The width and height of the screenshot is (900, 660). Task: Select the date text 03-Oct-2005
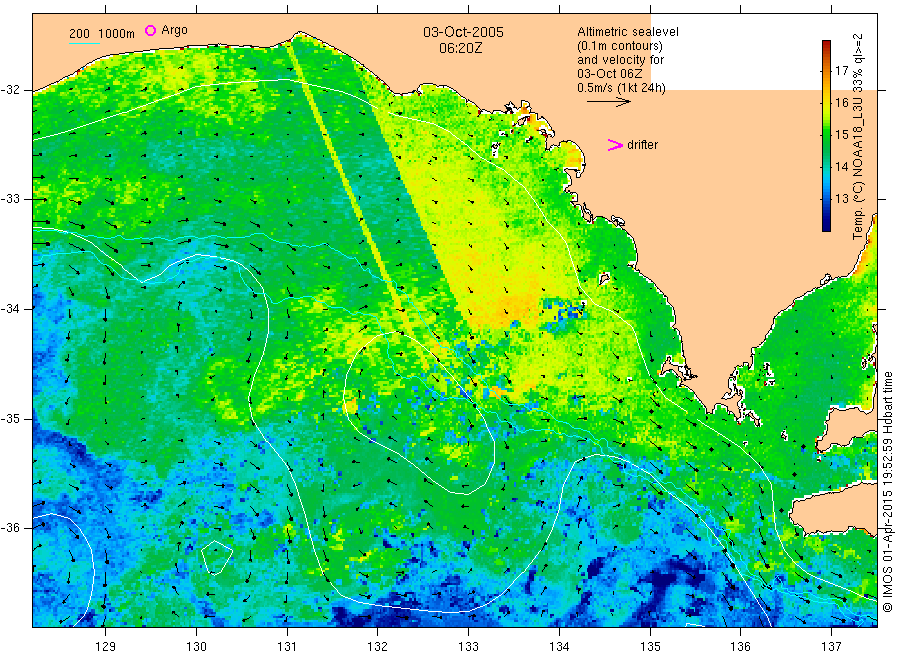coord(463,32)
